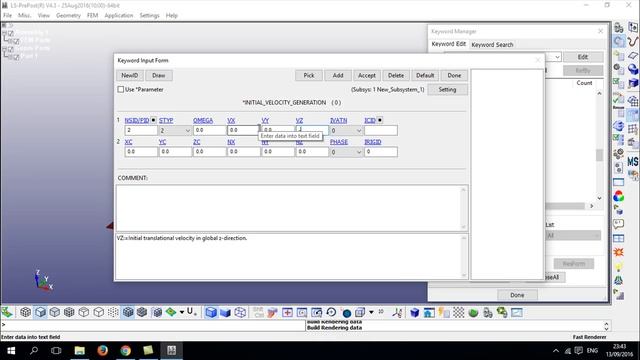The image size is (640, 360).
Task: Click the IRIGID input field
Action: coord(381,152)
